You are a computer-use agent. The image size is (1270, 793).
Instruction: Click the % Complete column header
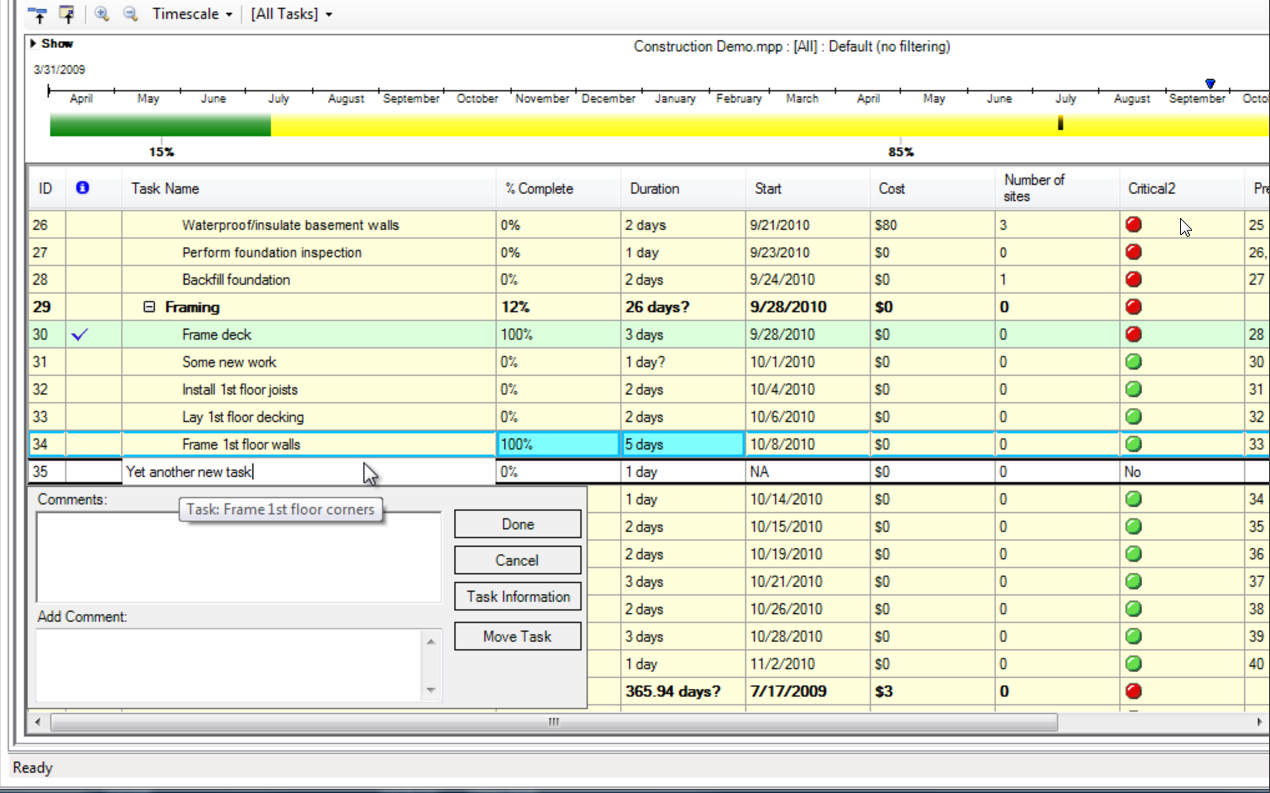pos(539,188)
